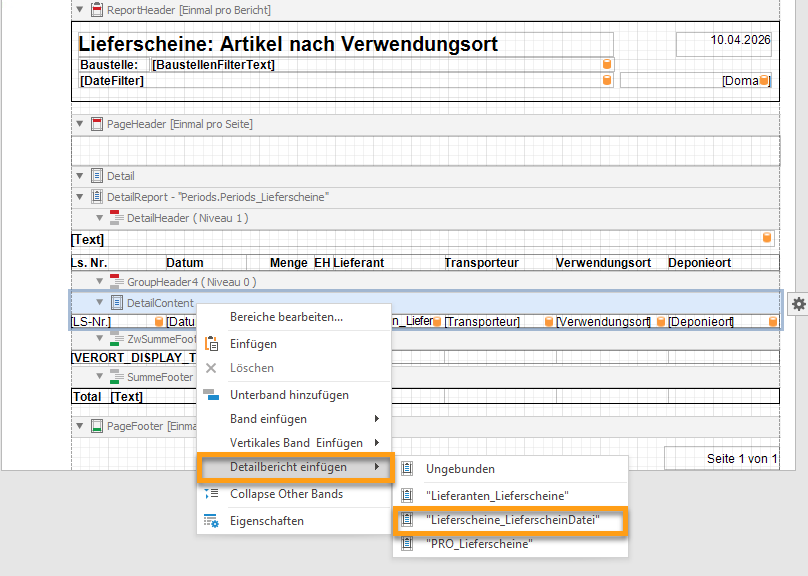
Task: Choose "Lieferanten_Lieferscheine" submenu entry
Action: [510, 496]
